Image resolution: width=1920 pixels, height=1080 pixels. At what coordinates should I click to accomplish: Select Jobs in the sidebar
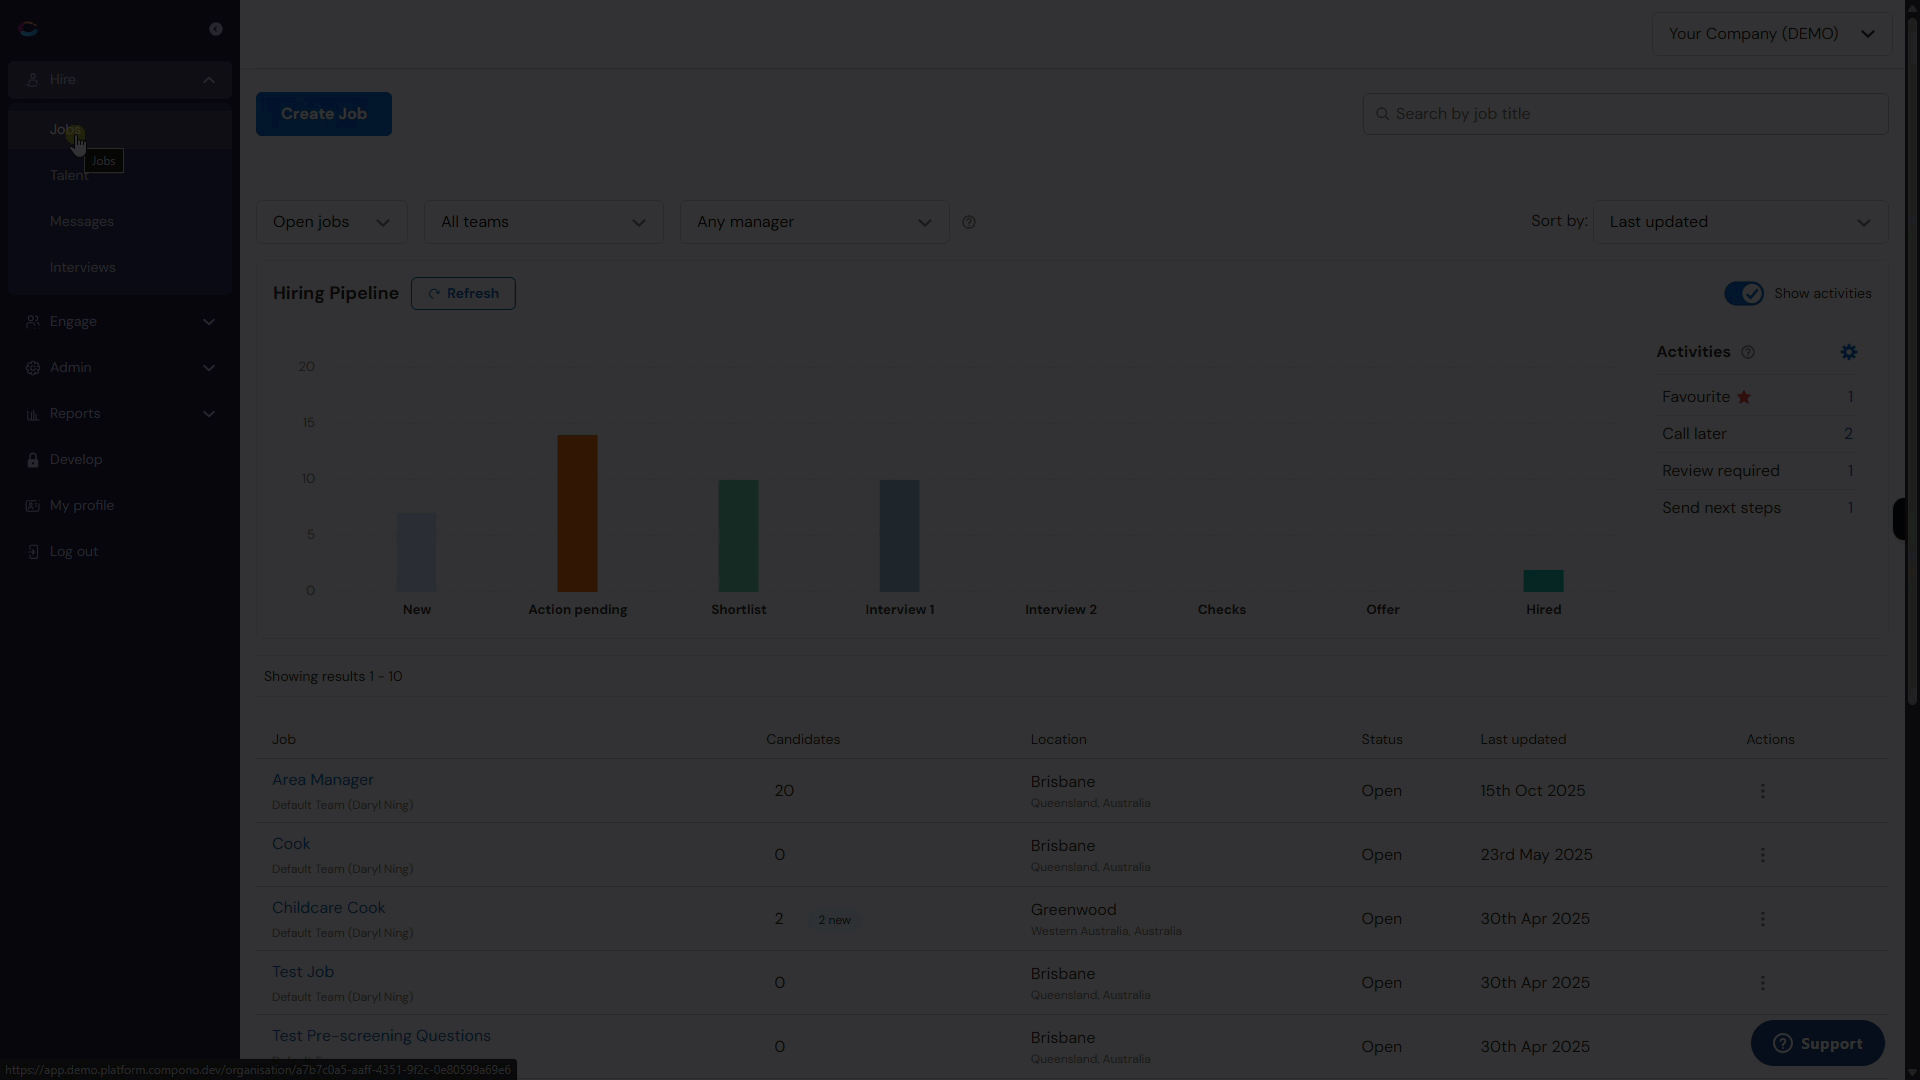[x=120, y=130]
